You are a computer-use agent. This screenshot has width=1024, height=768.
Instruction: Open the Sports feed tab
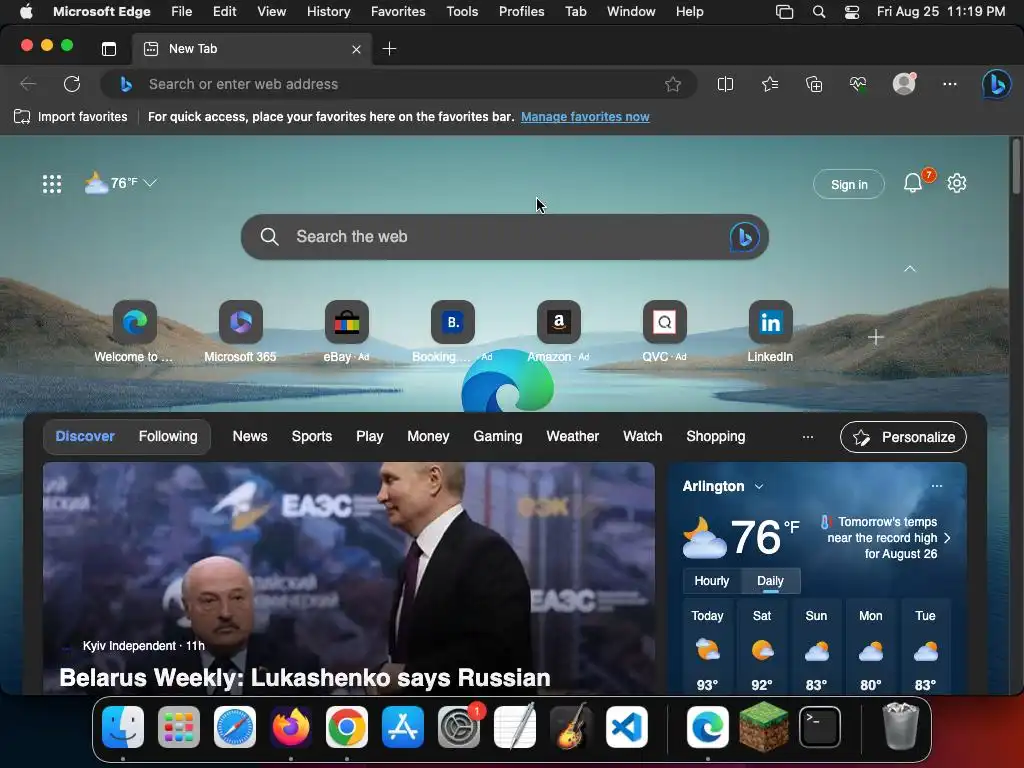point(312,436)
